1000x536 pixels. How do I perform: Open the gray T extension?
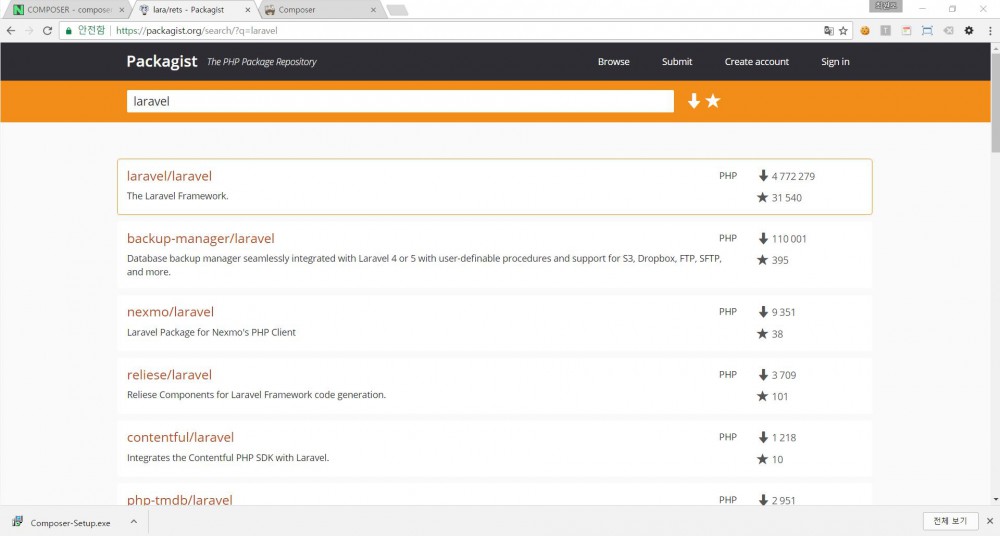pos(885,31)
